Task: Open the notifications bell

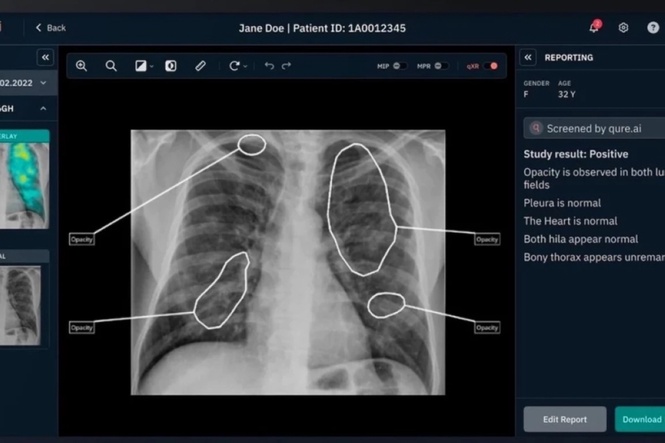Action: pyautogui.click(x=594, y=27)
